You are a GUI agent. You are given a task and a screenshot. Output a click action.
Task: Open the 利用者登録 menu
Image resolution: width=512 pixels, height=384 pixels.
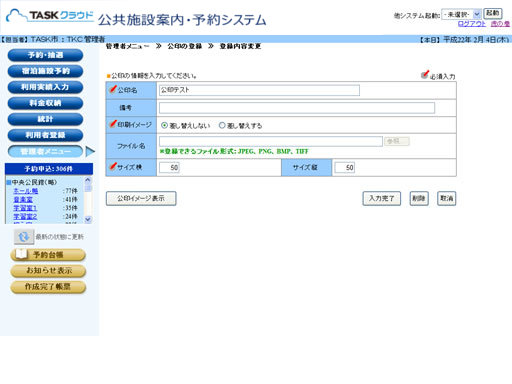click(x=45, y=135)
